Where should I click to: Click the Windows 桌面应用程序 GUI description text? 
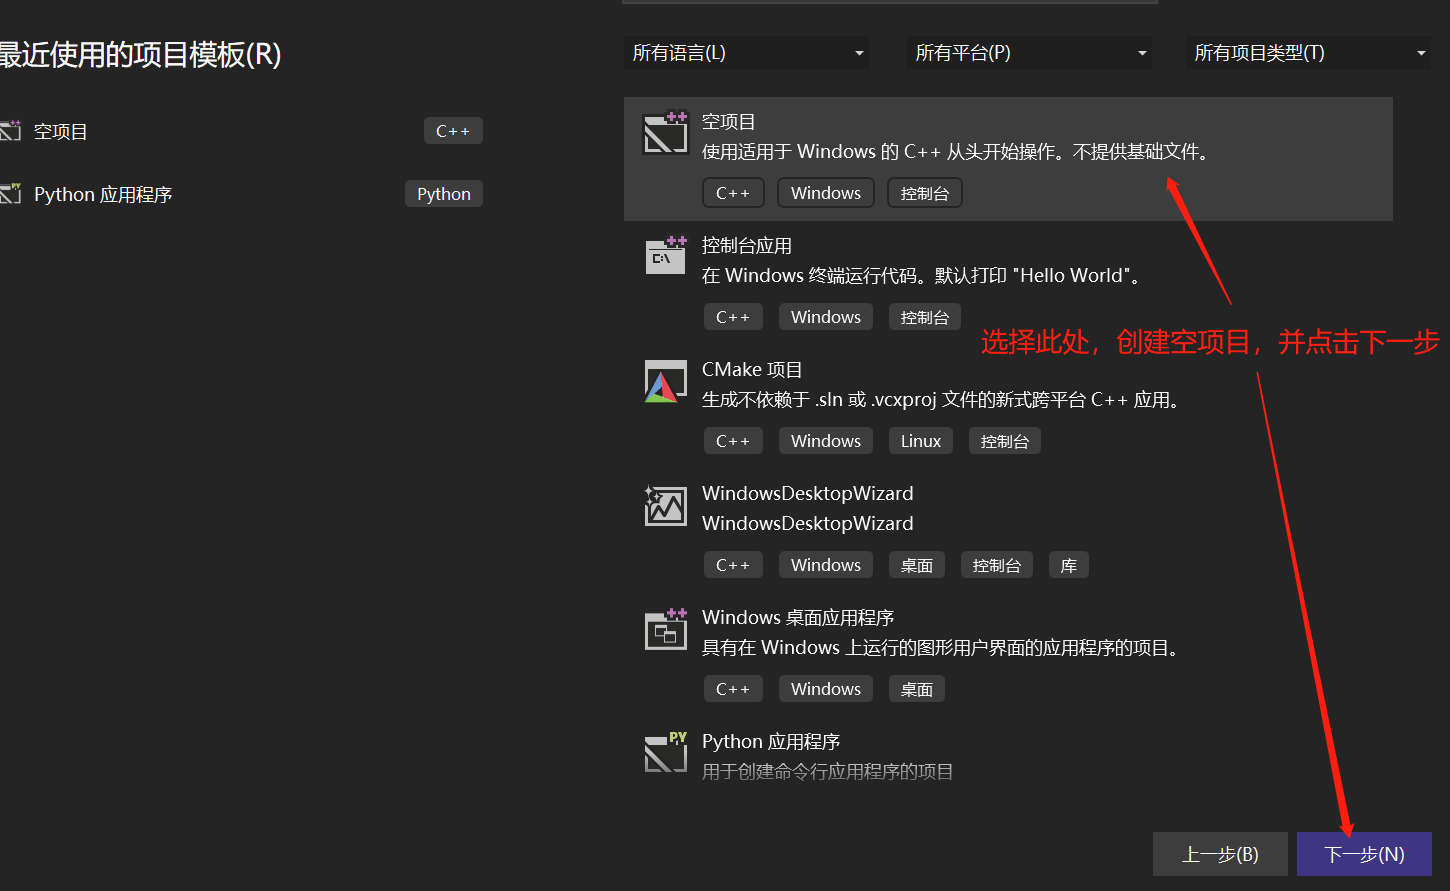tap(943, 648)
